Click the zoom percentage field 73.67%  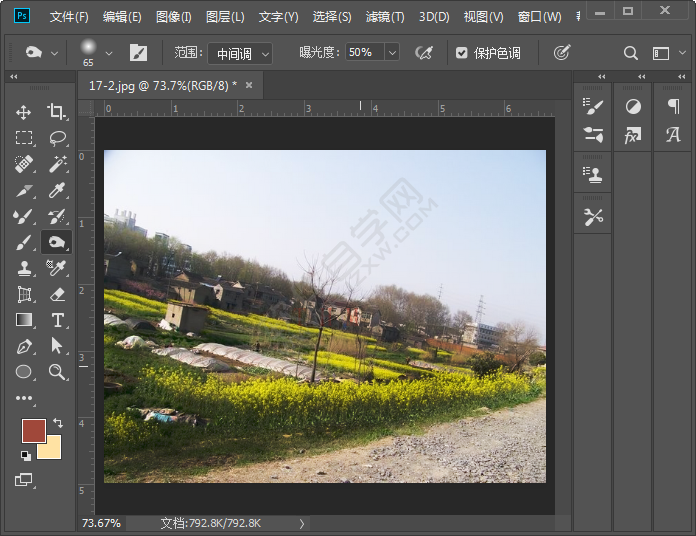pyautogui.click(x=101, y=523)
